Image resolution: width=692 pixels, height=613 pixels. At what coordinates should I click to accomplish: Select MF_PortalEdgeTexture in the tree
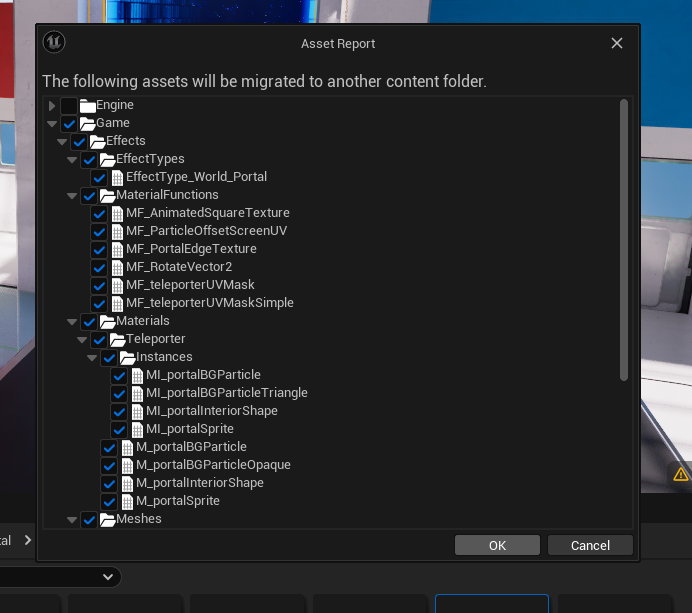pos(191,249)
